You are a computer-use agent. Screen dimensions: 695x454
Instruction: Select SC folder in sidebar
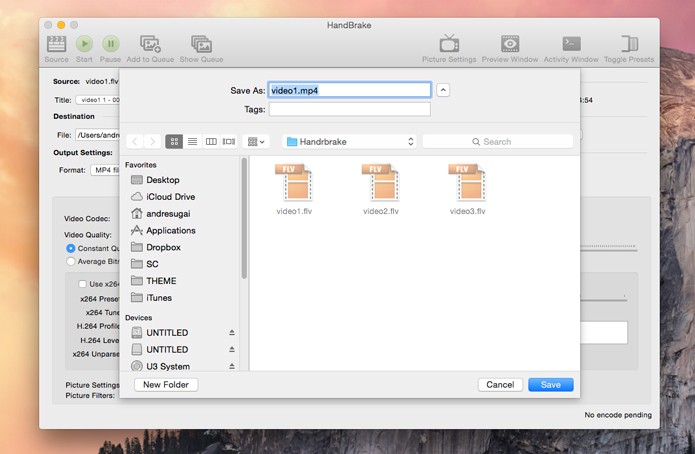(144, 264)
